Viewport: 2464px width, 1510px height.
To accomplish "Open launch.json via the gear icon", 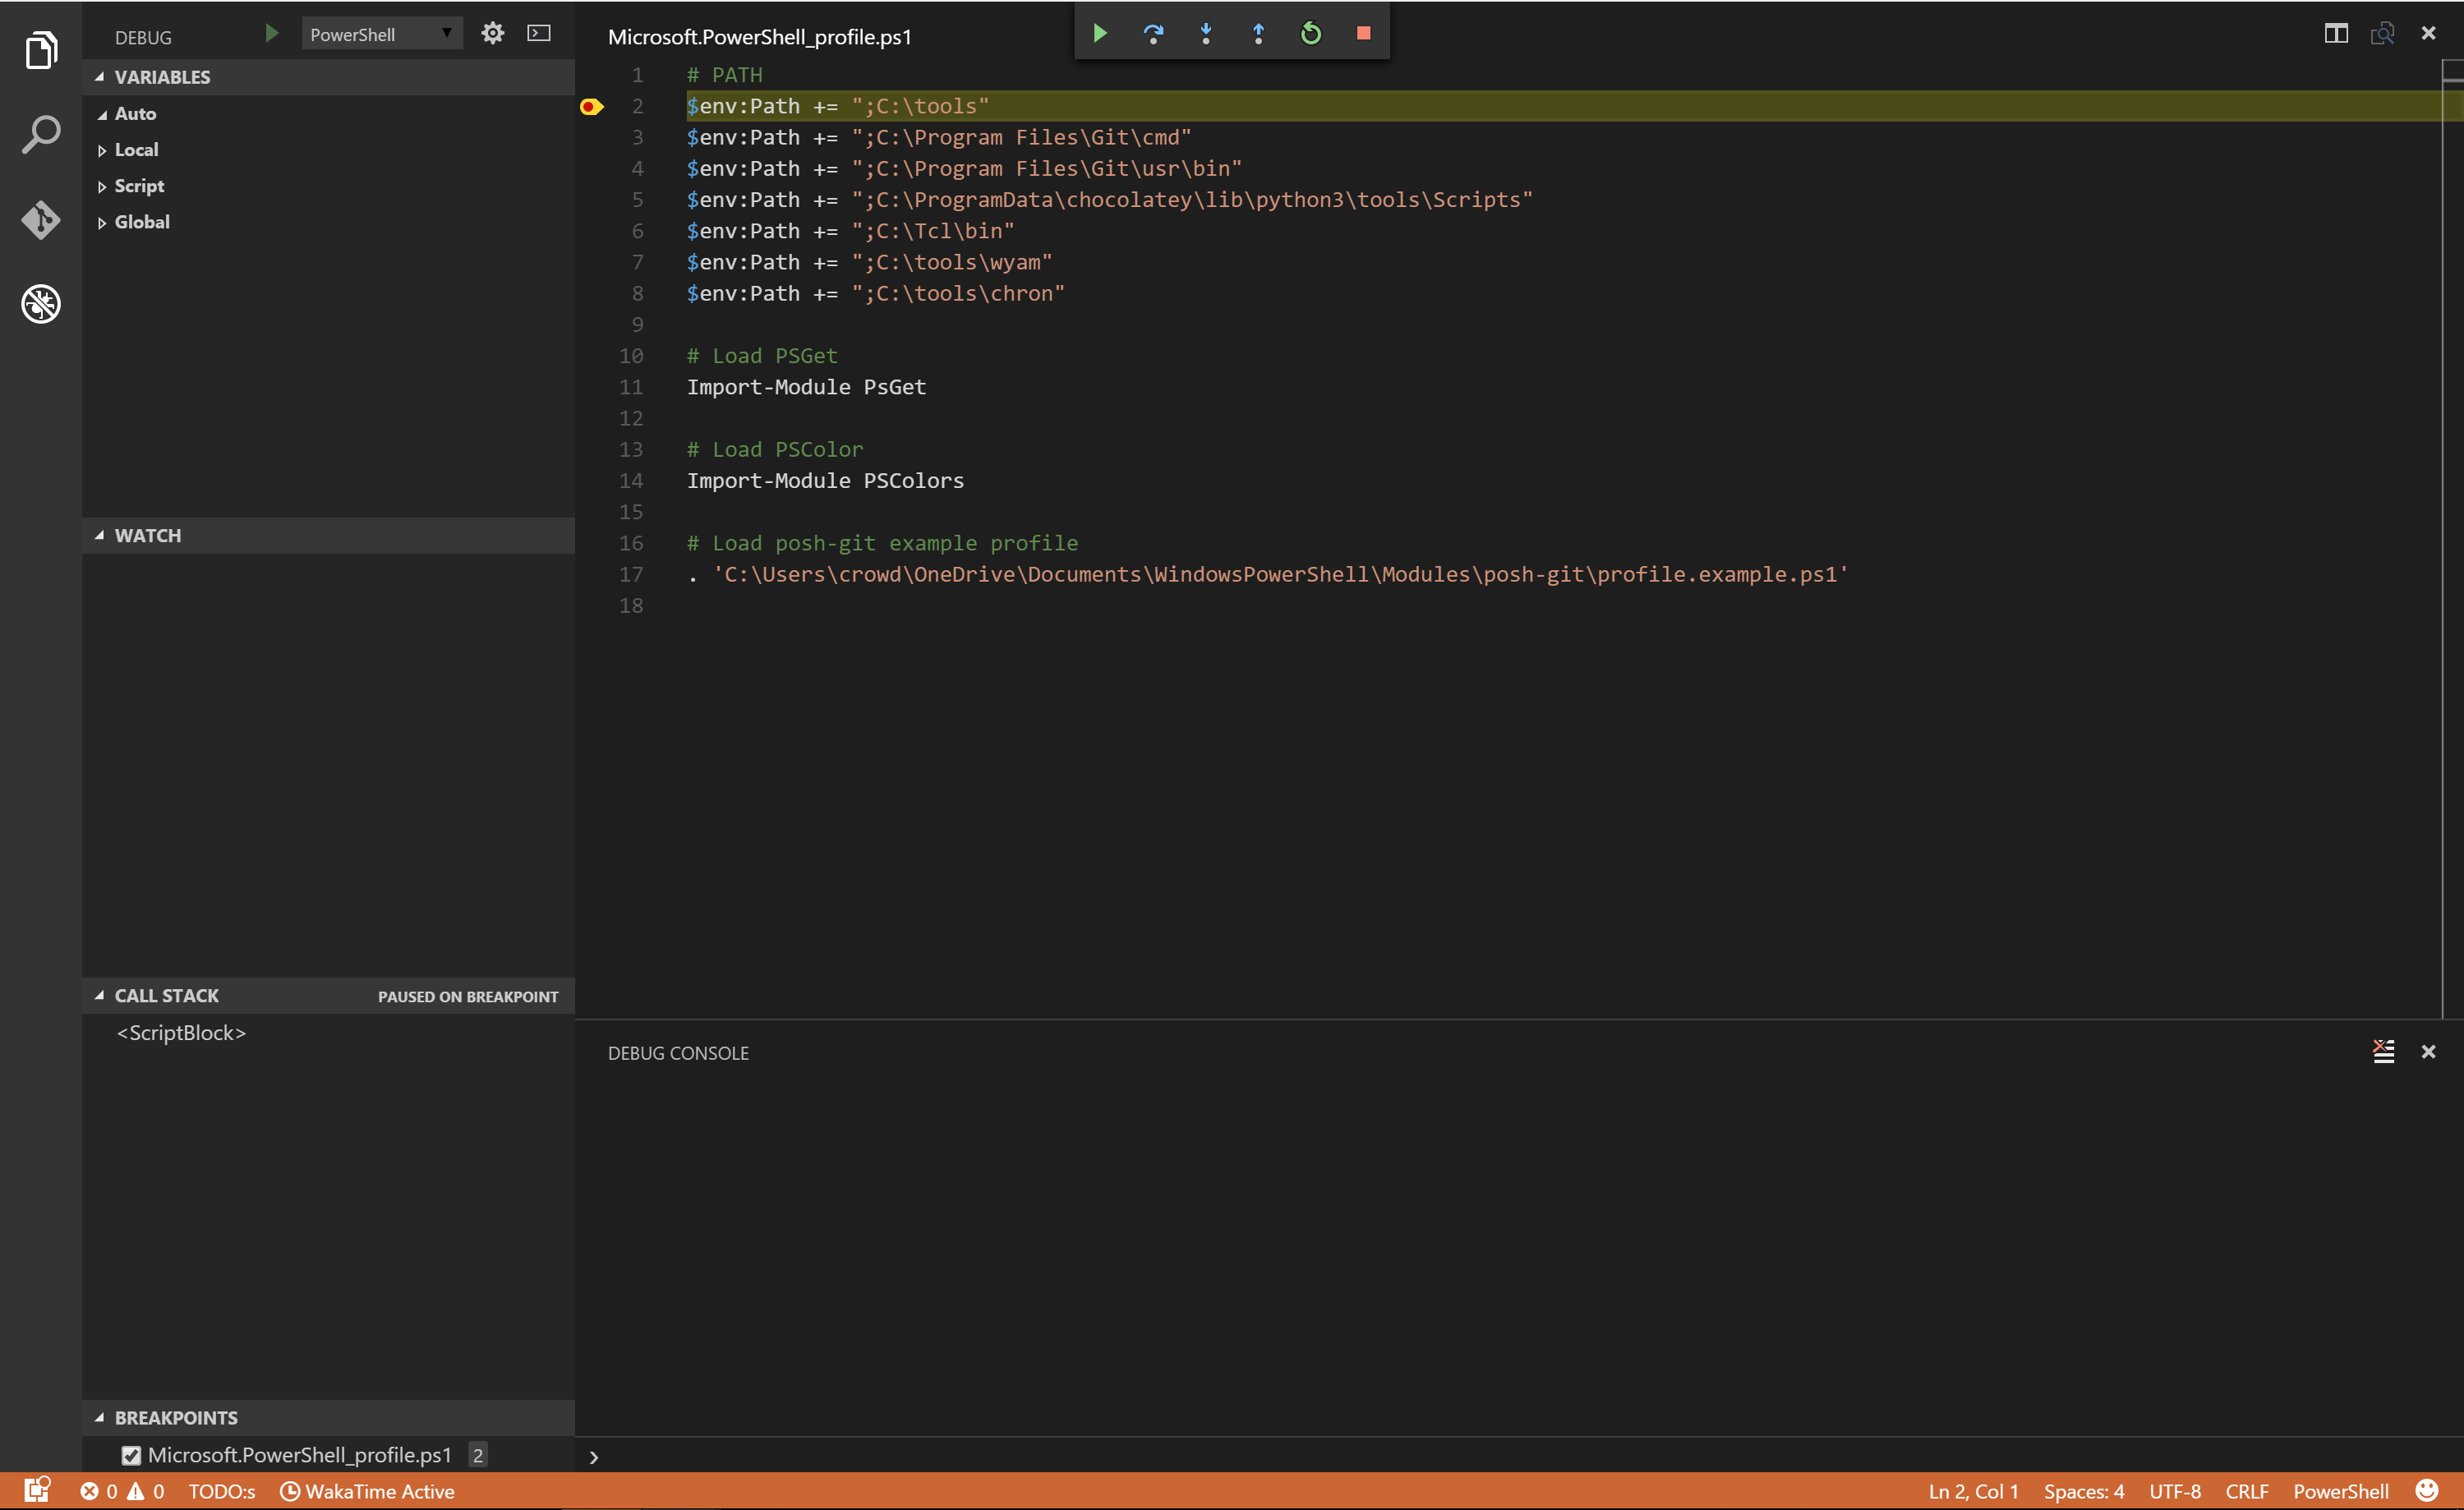I will 492,33.
